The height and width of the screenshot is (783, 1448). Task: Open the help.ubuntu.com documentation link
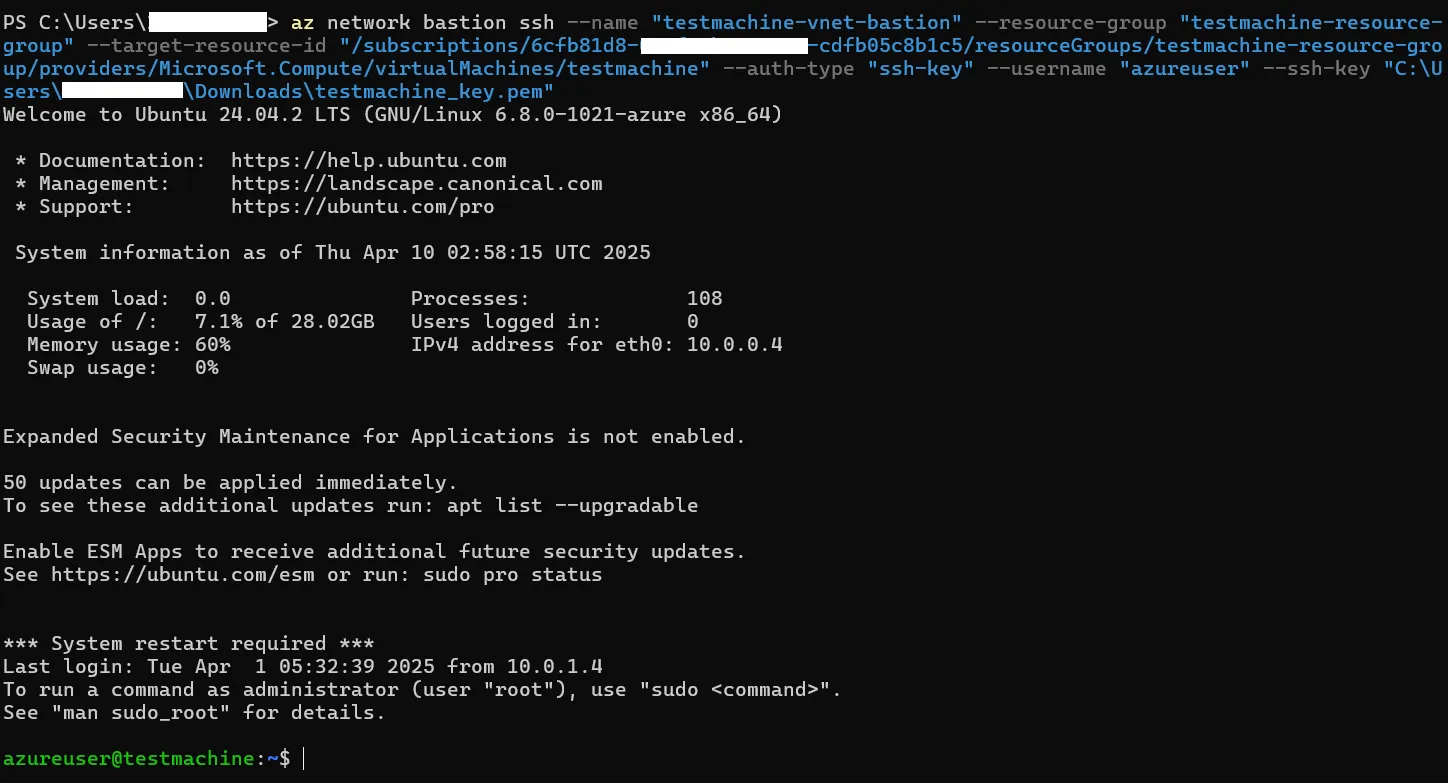(368, 161)
